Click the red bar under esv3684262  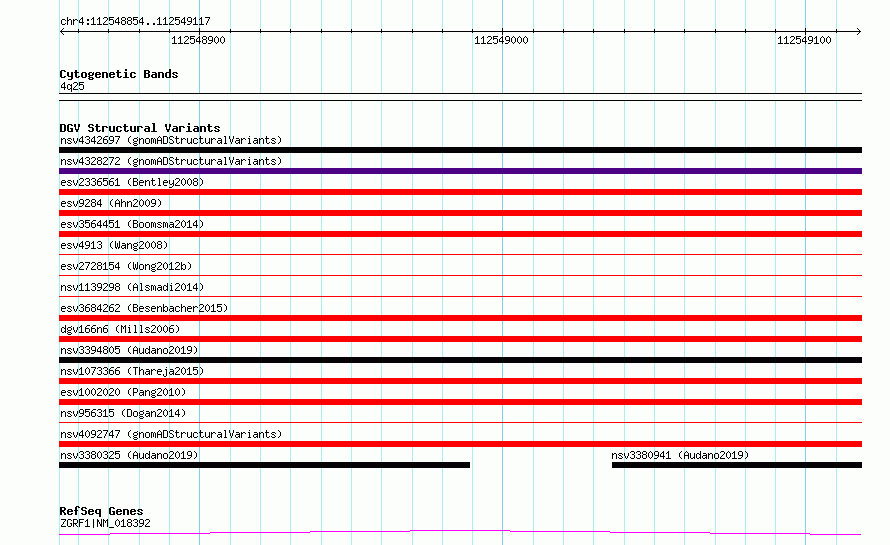pyautogui.click(x=460, y=318)
